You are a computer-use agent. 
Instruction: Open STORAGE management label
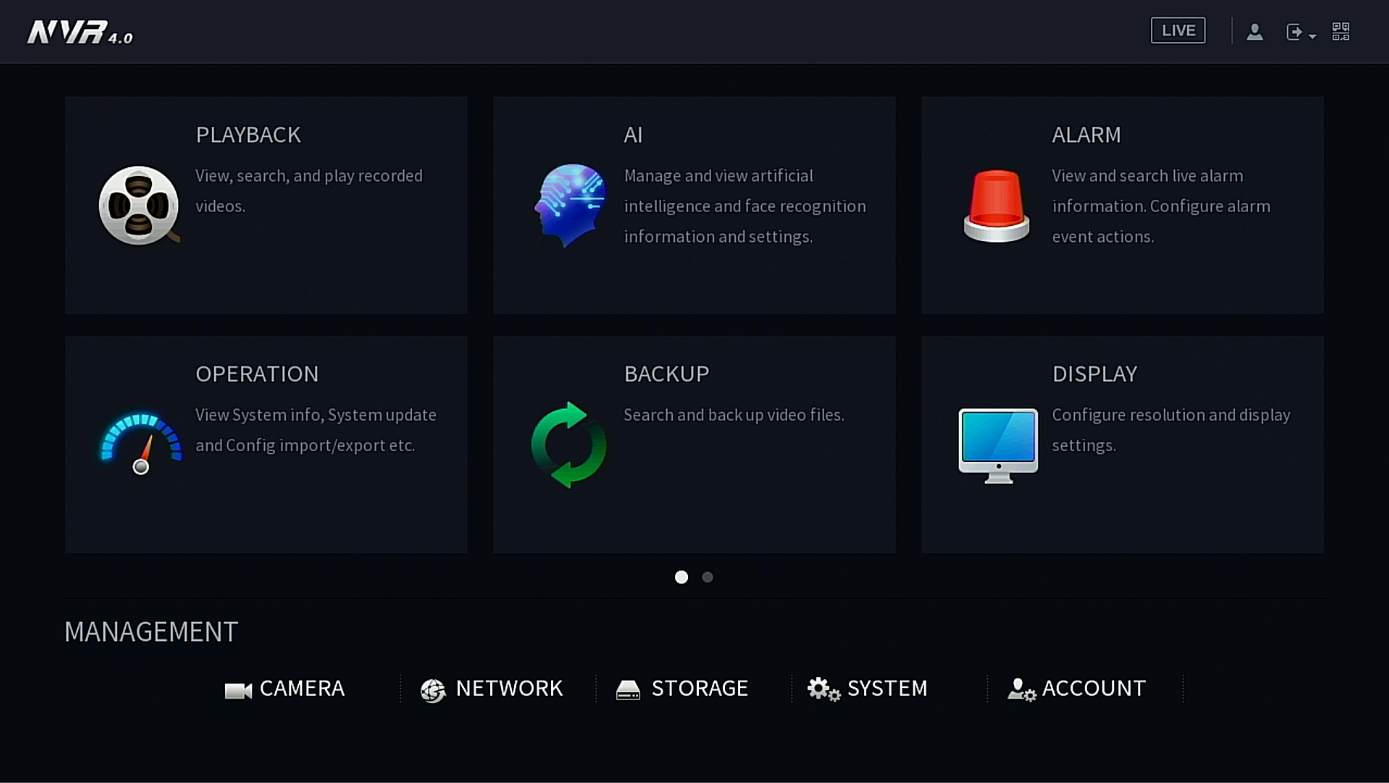[699, 688]
